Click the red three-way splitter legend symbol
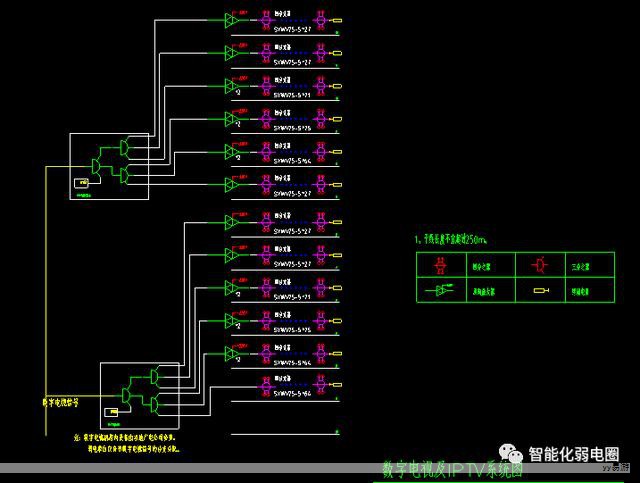This screenshot has height=483, width=640. [x=537, y=266]
